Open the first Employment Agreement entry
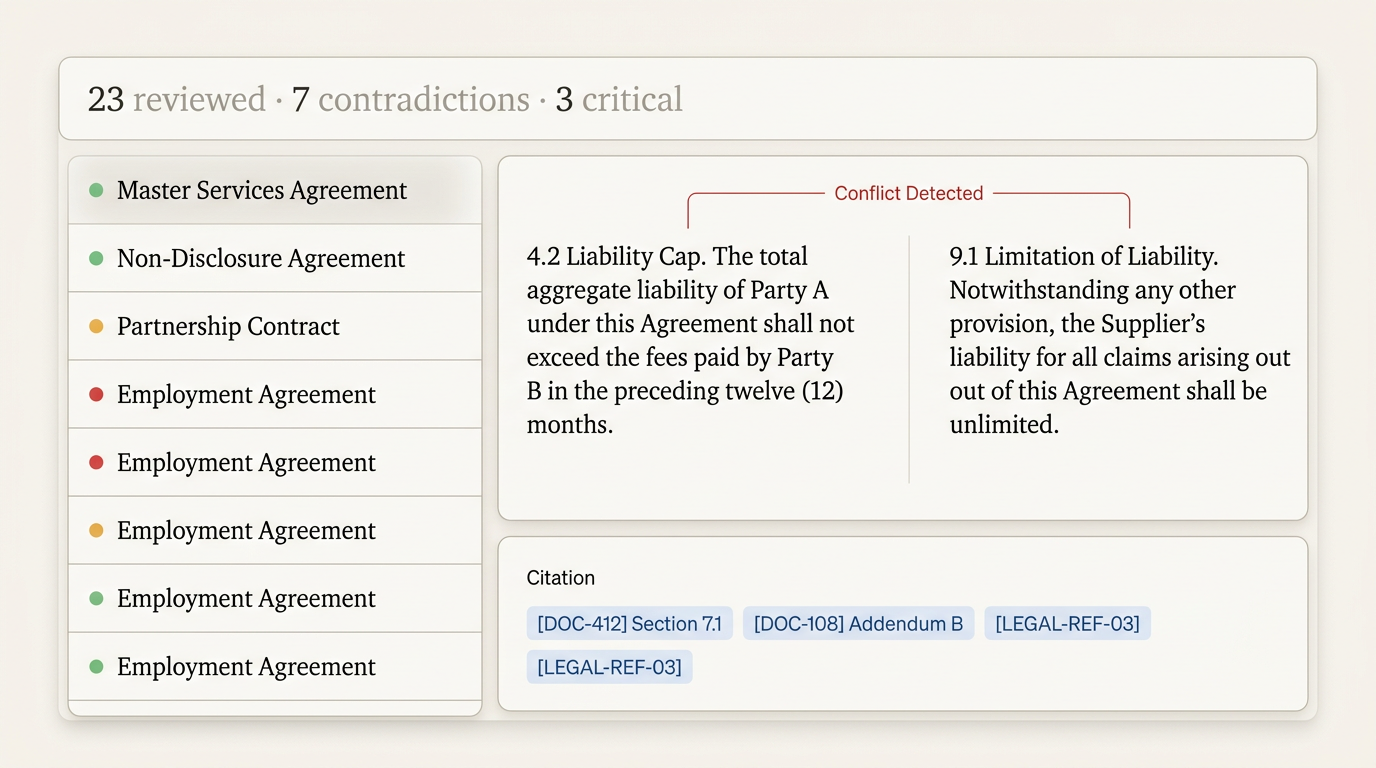 click(x=246, y=394)
